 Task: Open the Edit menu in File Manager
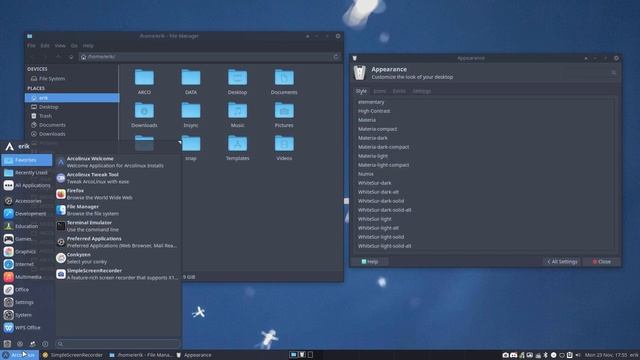pos(45,46)
